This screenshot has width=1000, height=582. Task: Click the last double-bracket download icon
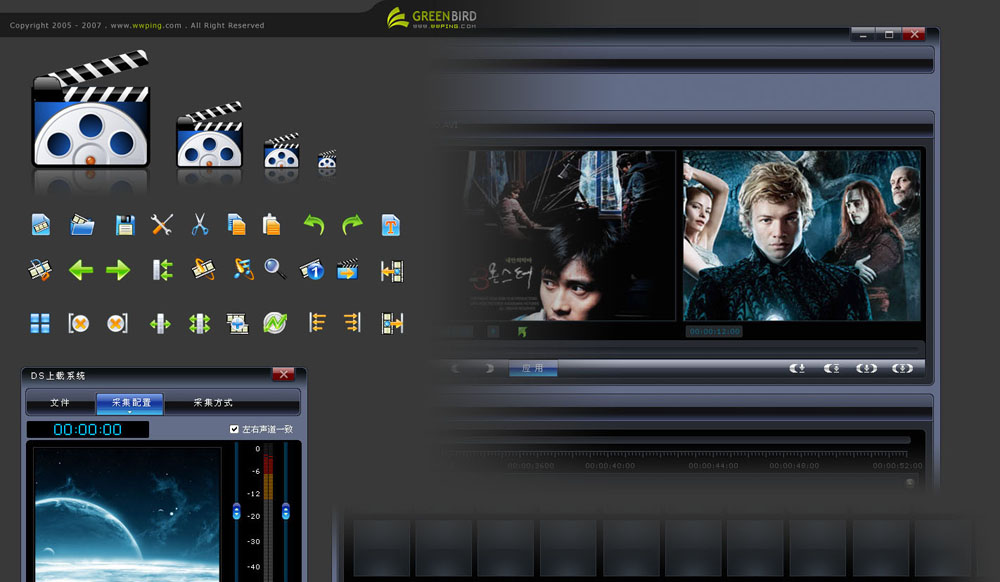pyautogui.click(x=902, y=368)
